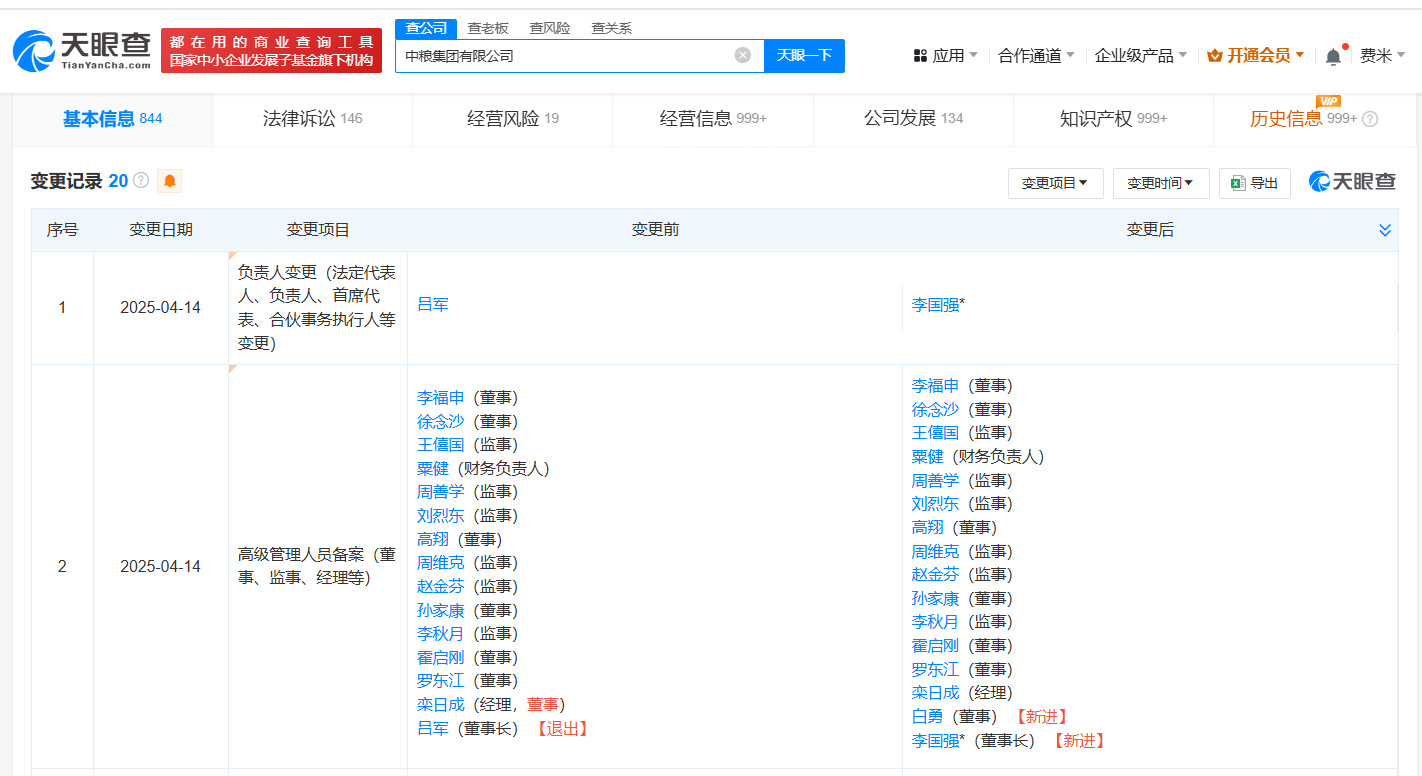Click the red promotional banner

(271, 51)
